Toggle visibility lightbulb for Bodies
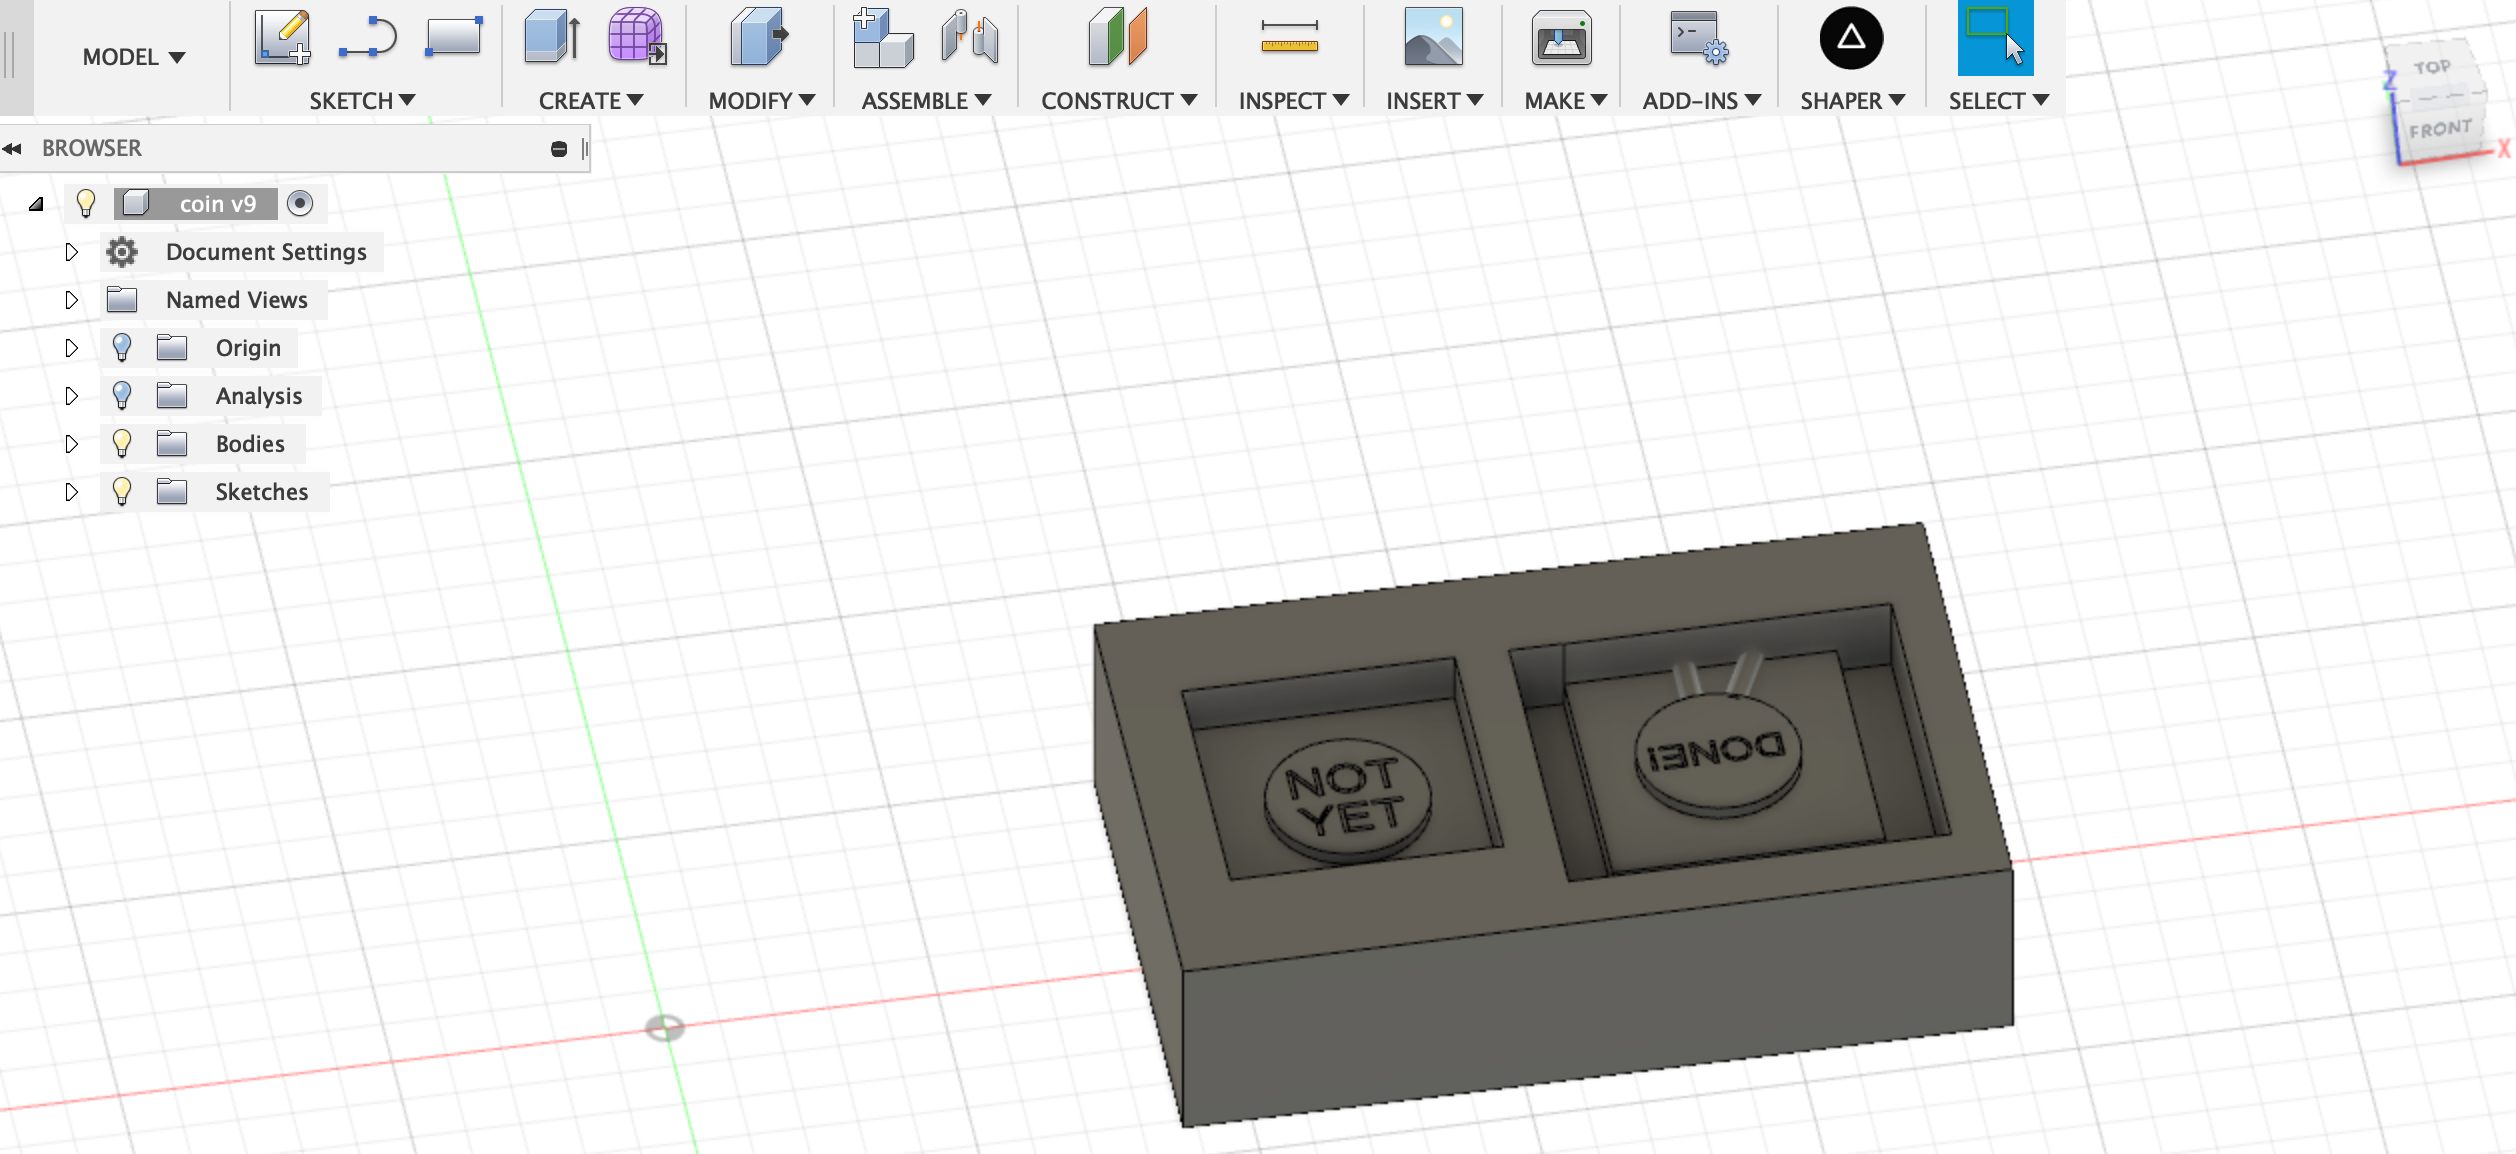This screenshot has width=2516, height=1154. point(122,443)
